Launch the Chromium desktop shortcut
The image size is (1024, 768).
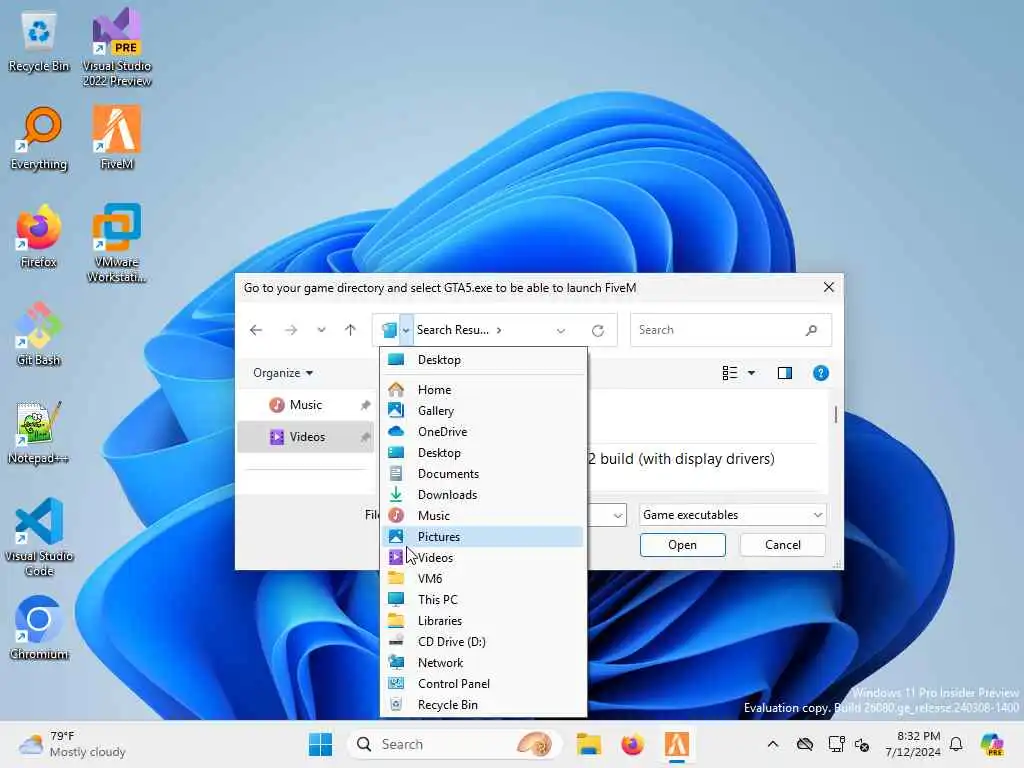point(39,628)
